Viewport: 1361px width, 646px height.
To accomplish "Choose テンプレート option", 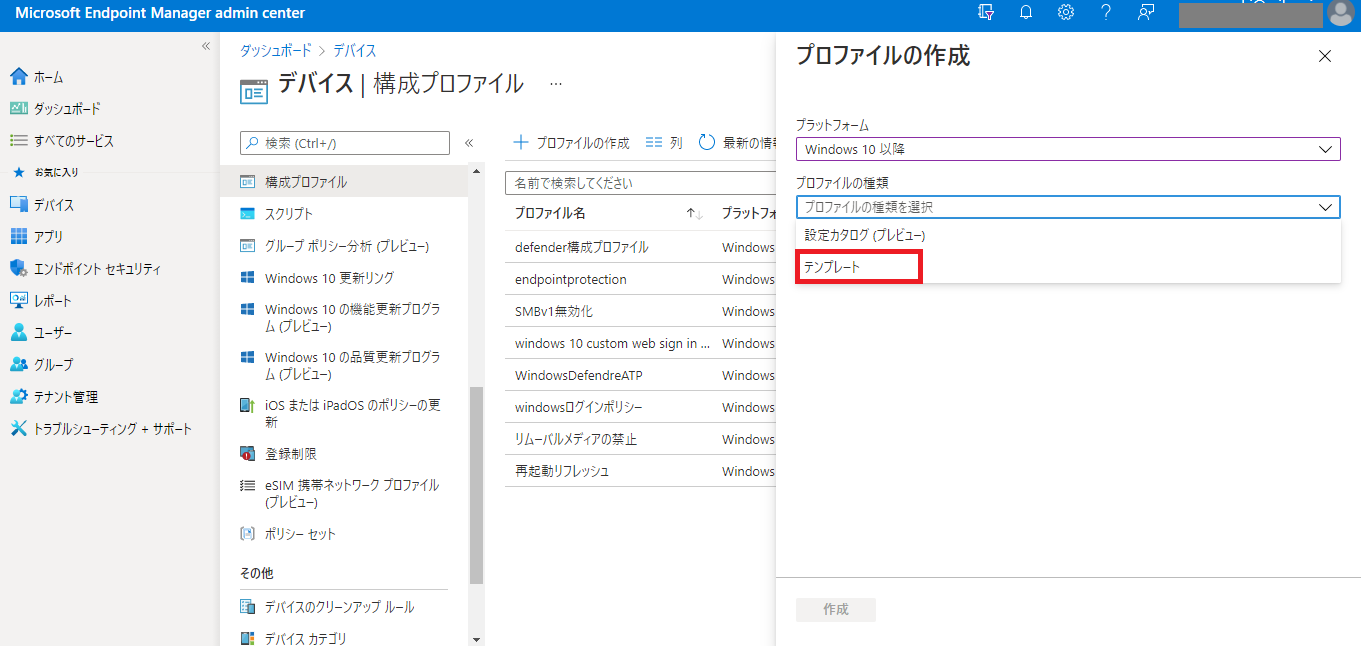I will click(x=1068, y=267).
